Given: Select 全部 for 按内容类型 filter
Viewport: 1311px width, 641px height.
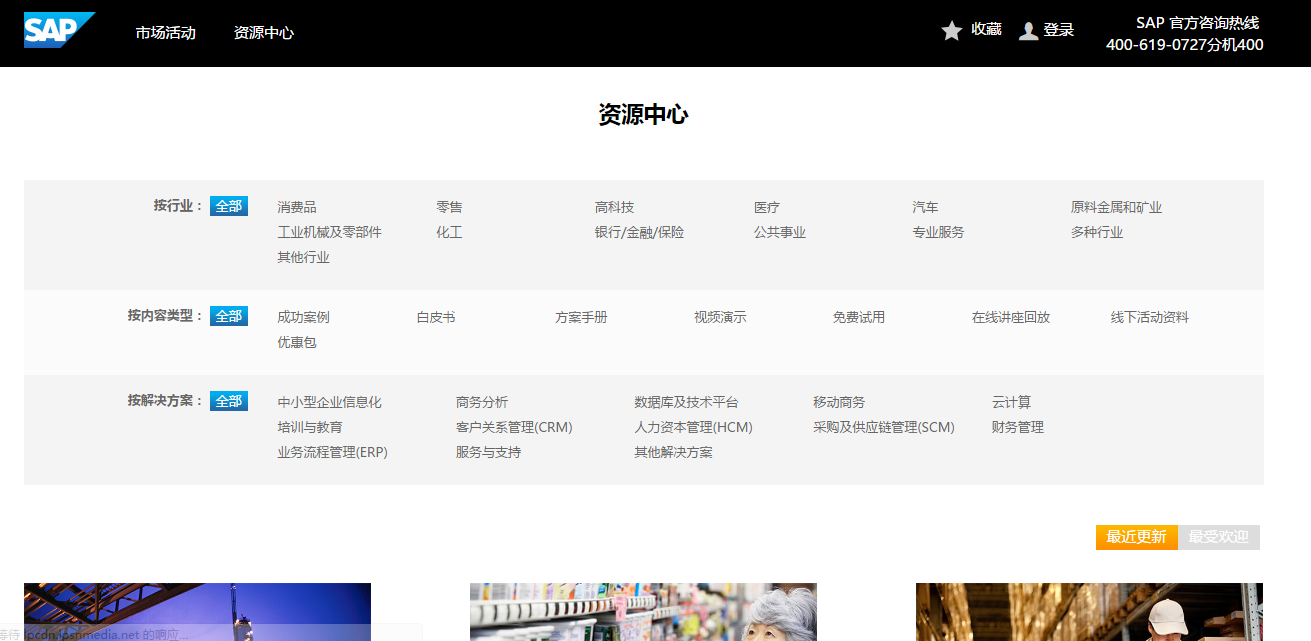Looking at the screenshot, I should 229,316.
